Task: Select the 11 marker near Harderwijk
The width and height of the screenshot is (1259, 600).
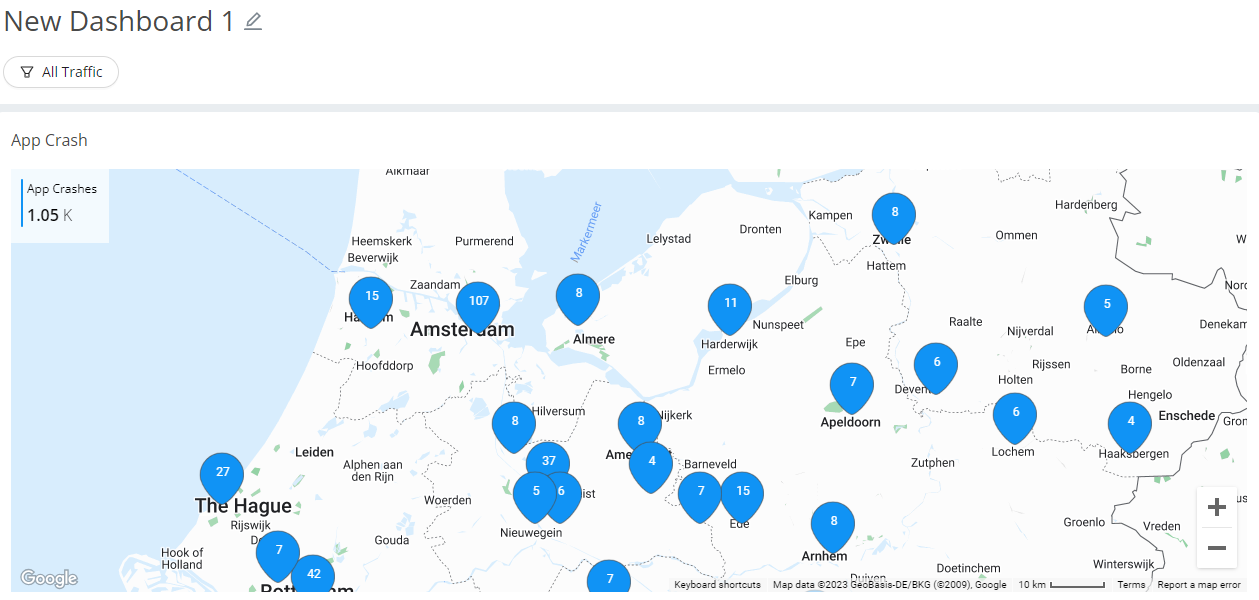Action: coord(730,305)
